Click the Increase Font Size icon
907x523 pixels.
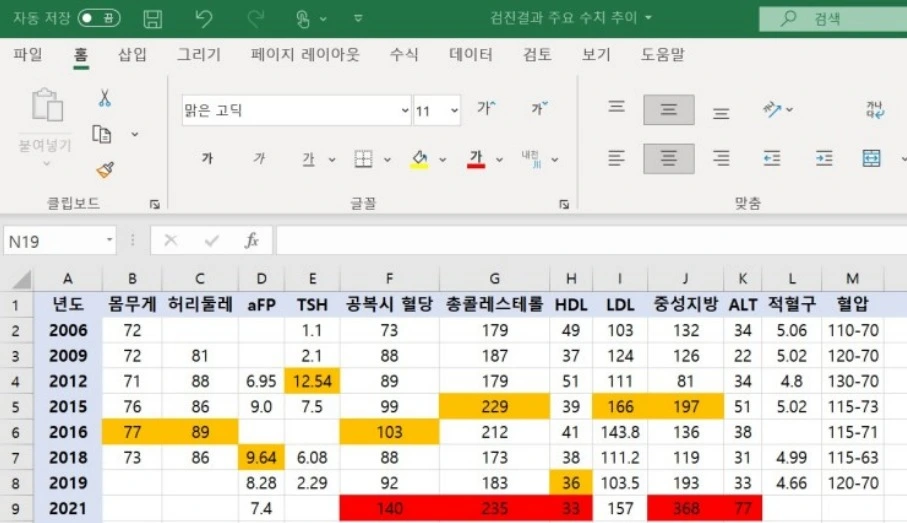[x=486, y=108]
